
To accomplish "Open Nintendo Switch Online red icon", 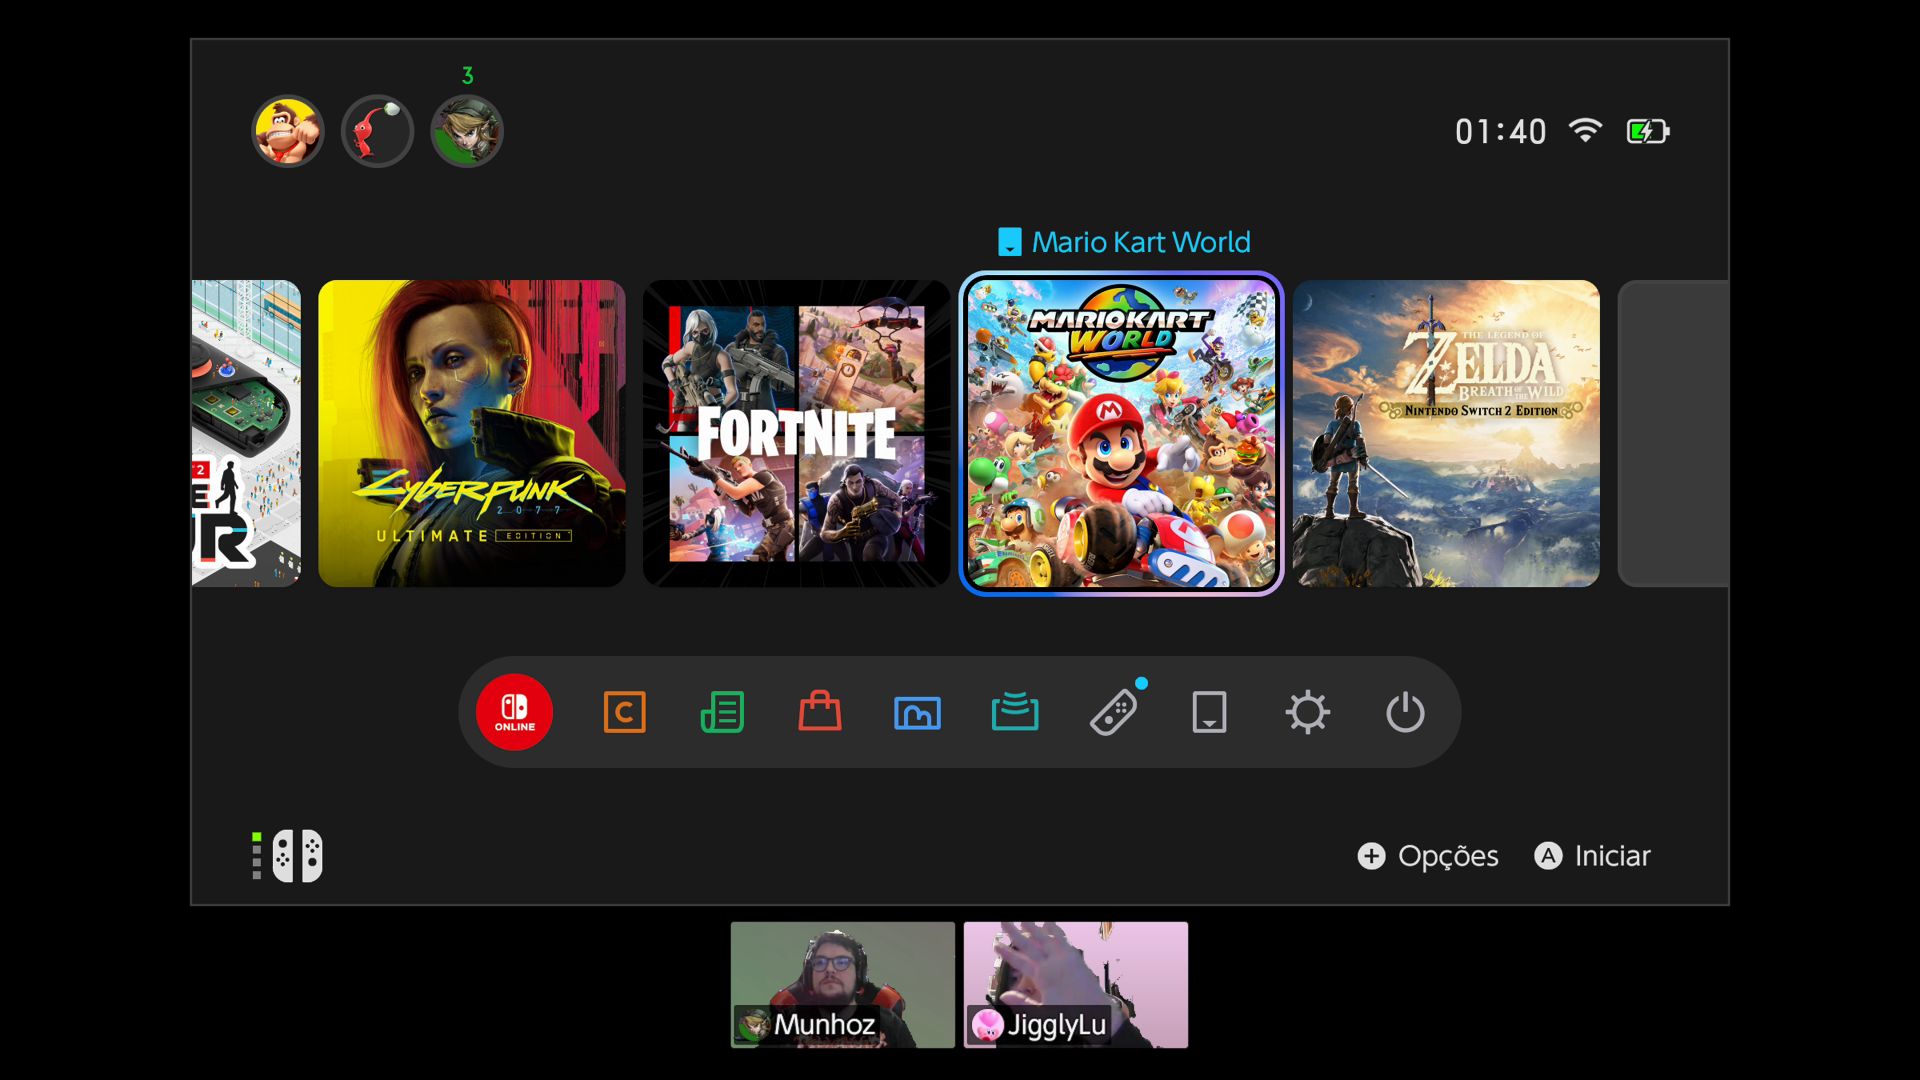I will tap(514, 712).
